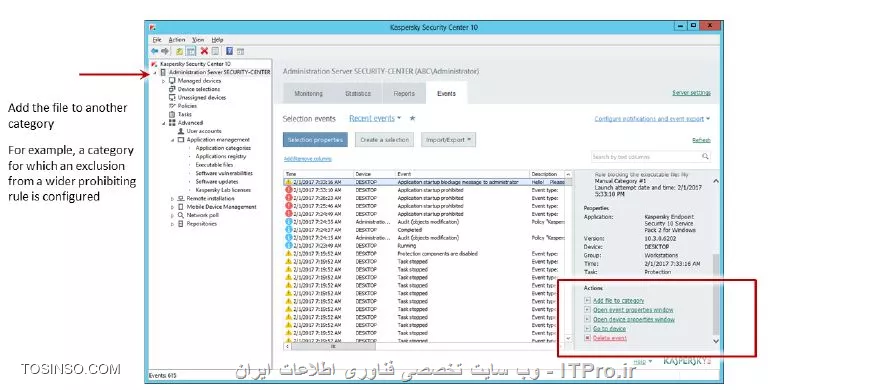Select Managed devices in the console tree
870x390 pixels.
click(x=199, y=80)
